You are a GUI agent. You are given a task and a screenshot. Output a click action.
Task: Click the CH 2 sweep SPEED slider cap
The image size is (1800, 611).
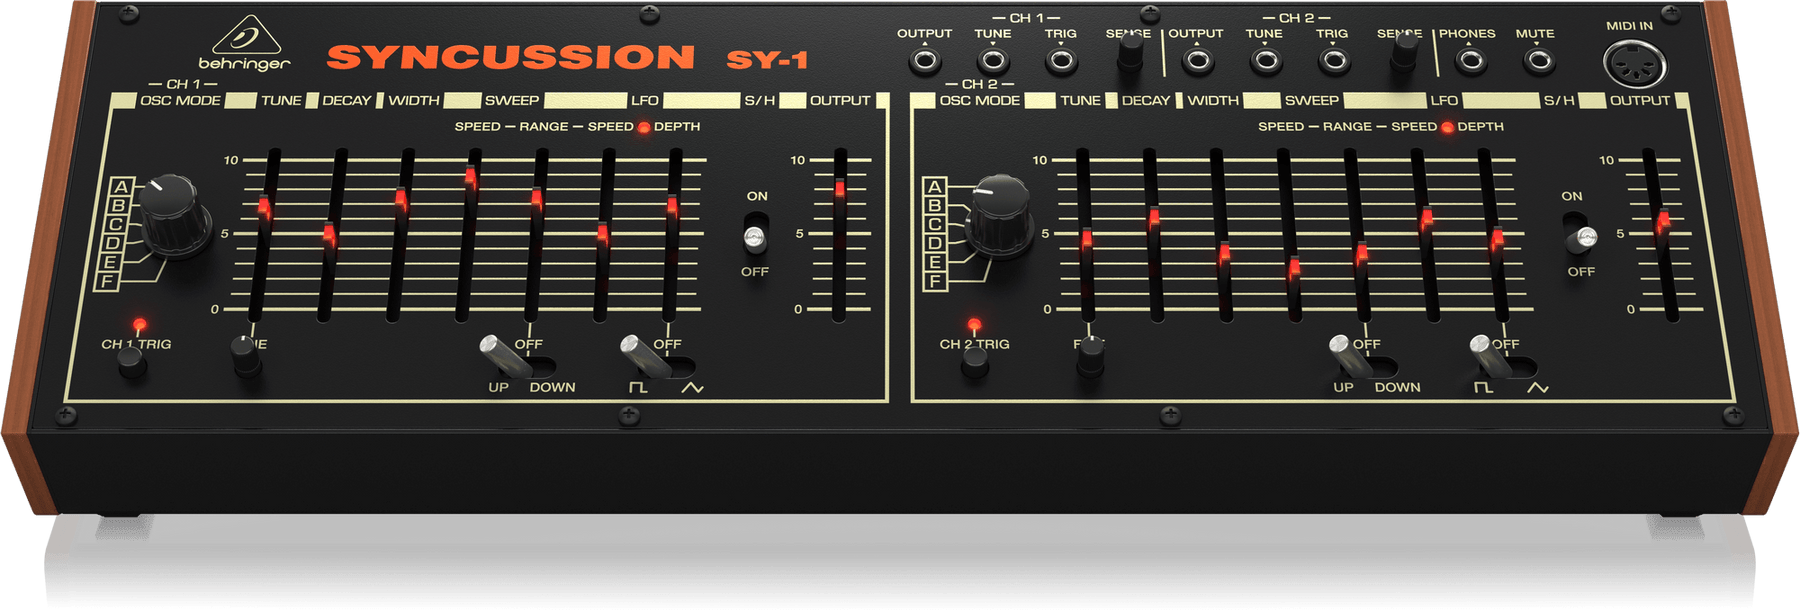1294,268
